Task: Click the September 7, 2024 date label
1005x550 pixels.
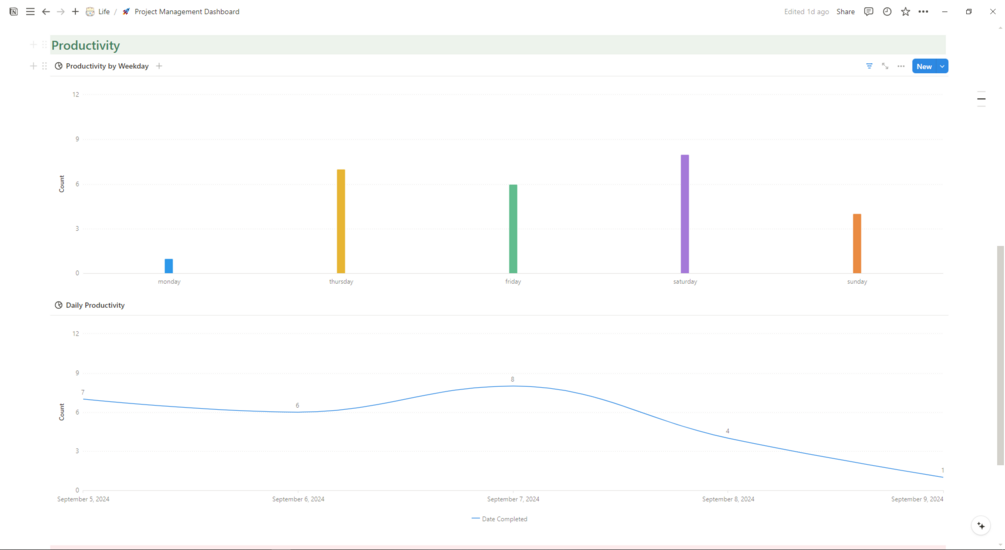Action: pos(513,499)
